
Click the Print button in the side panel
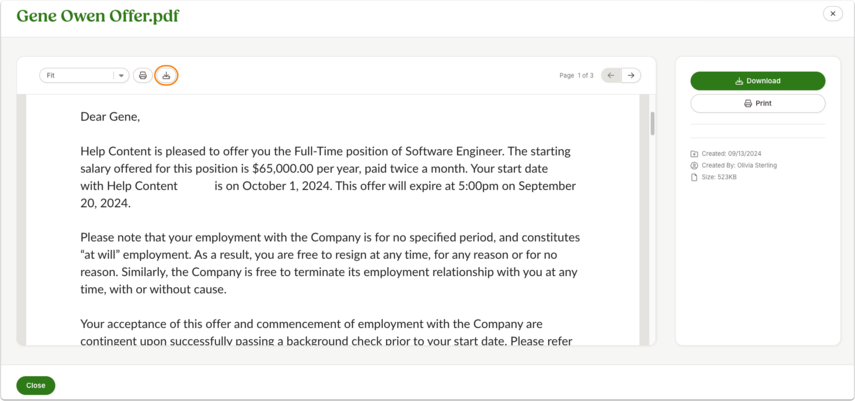(758, 103)
